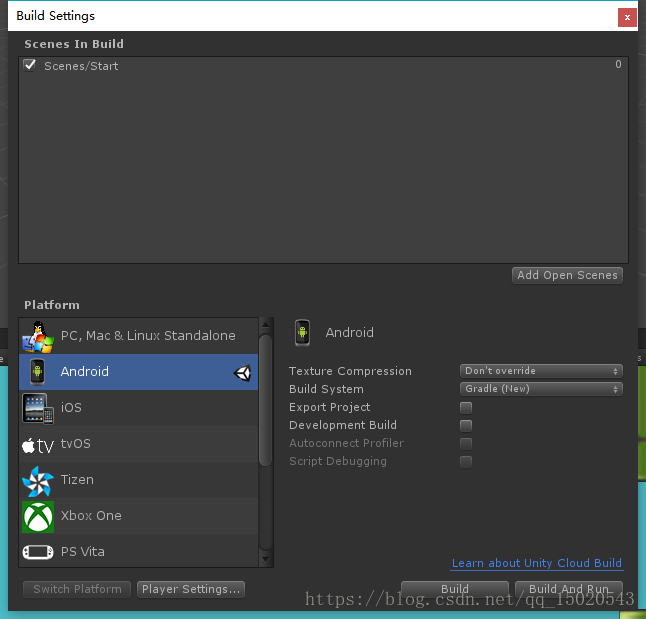Uncheck the Scenes/Start scene checkbox
This screenshot has height=619, width=646.
coord(30,65)
